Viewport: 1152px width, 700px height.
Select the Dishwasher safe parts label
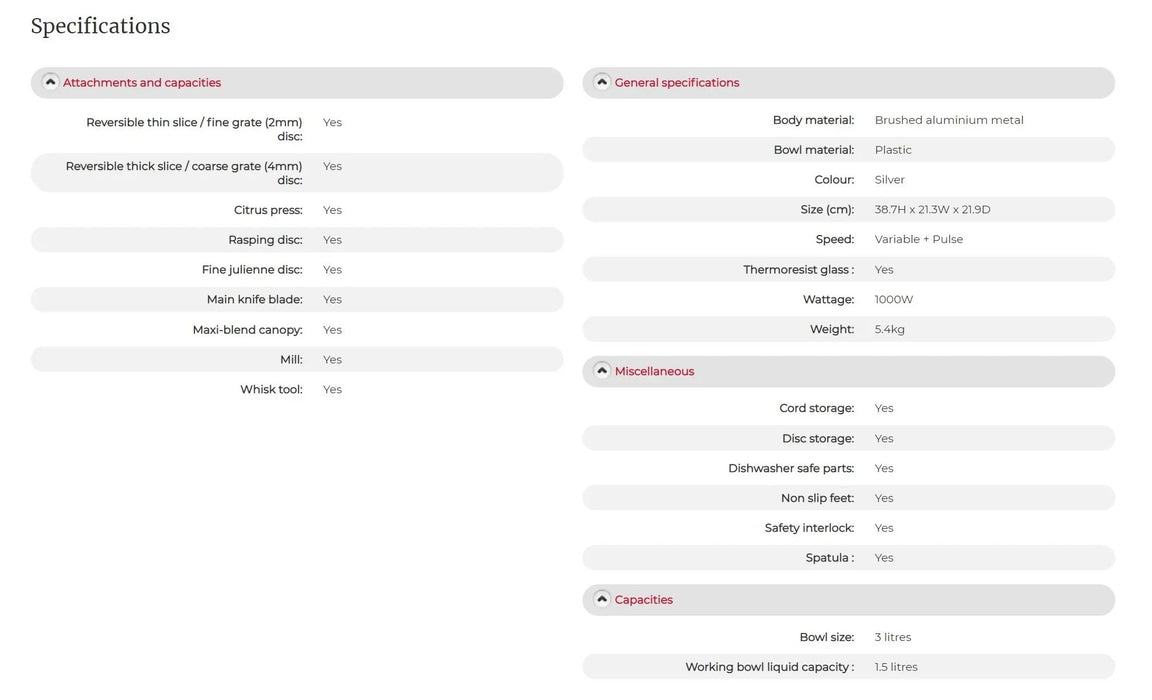(791, 468)
